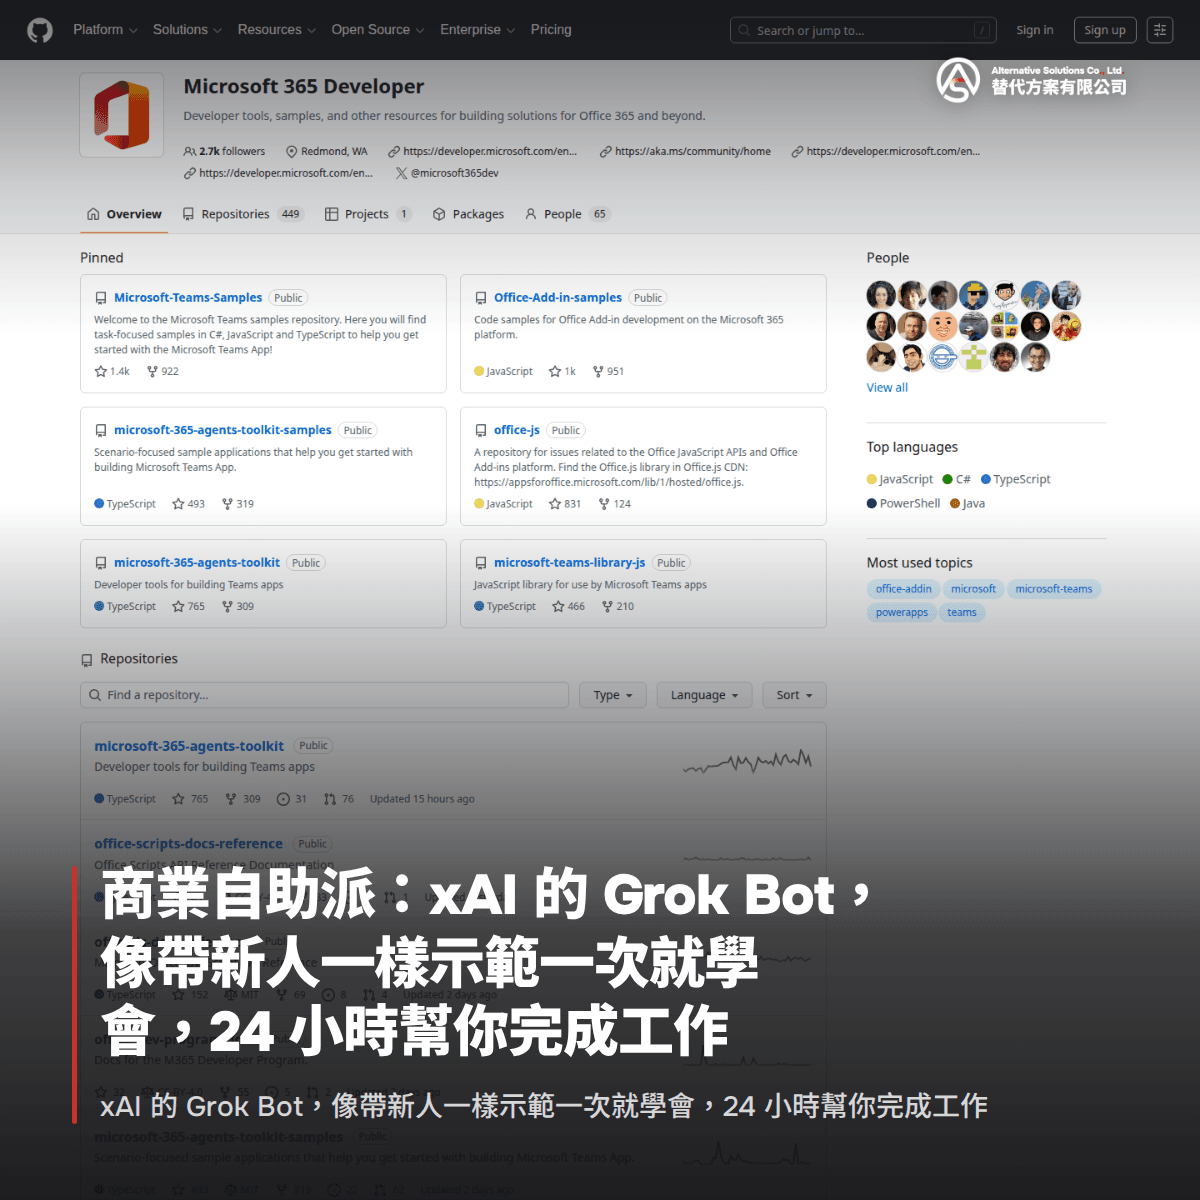This screenshot has height=1200, width=1200.
Task: Click the Sign up button
Action: click(1105, 30)
